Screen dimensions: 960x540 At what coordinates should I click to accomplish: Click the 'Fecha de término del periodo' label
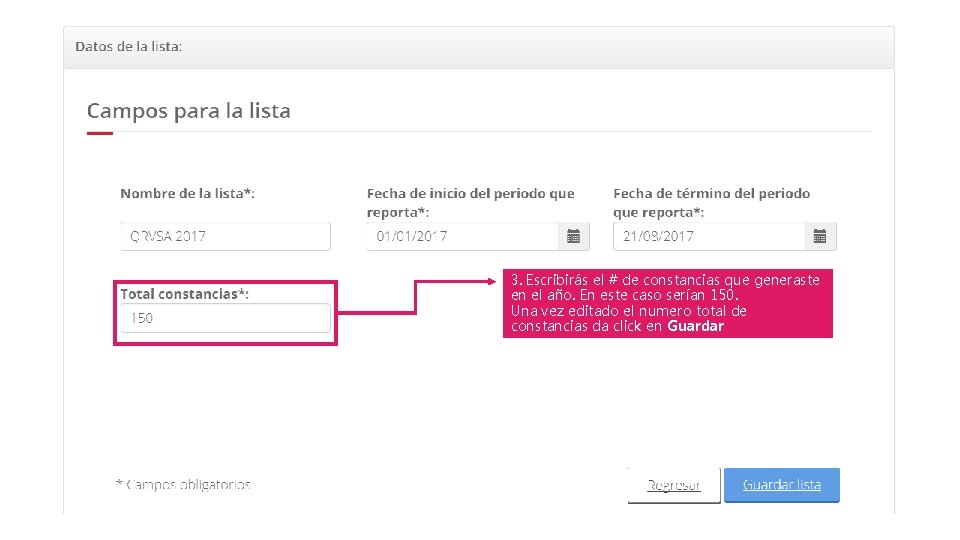(x=711, y=203)
